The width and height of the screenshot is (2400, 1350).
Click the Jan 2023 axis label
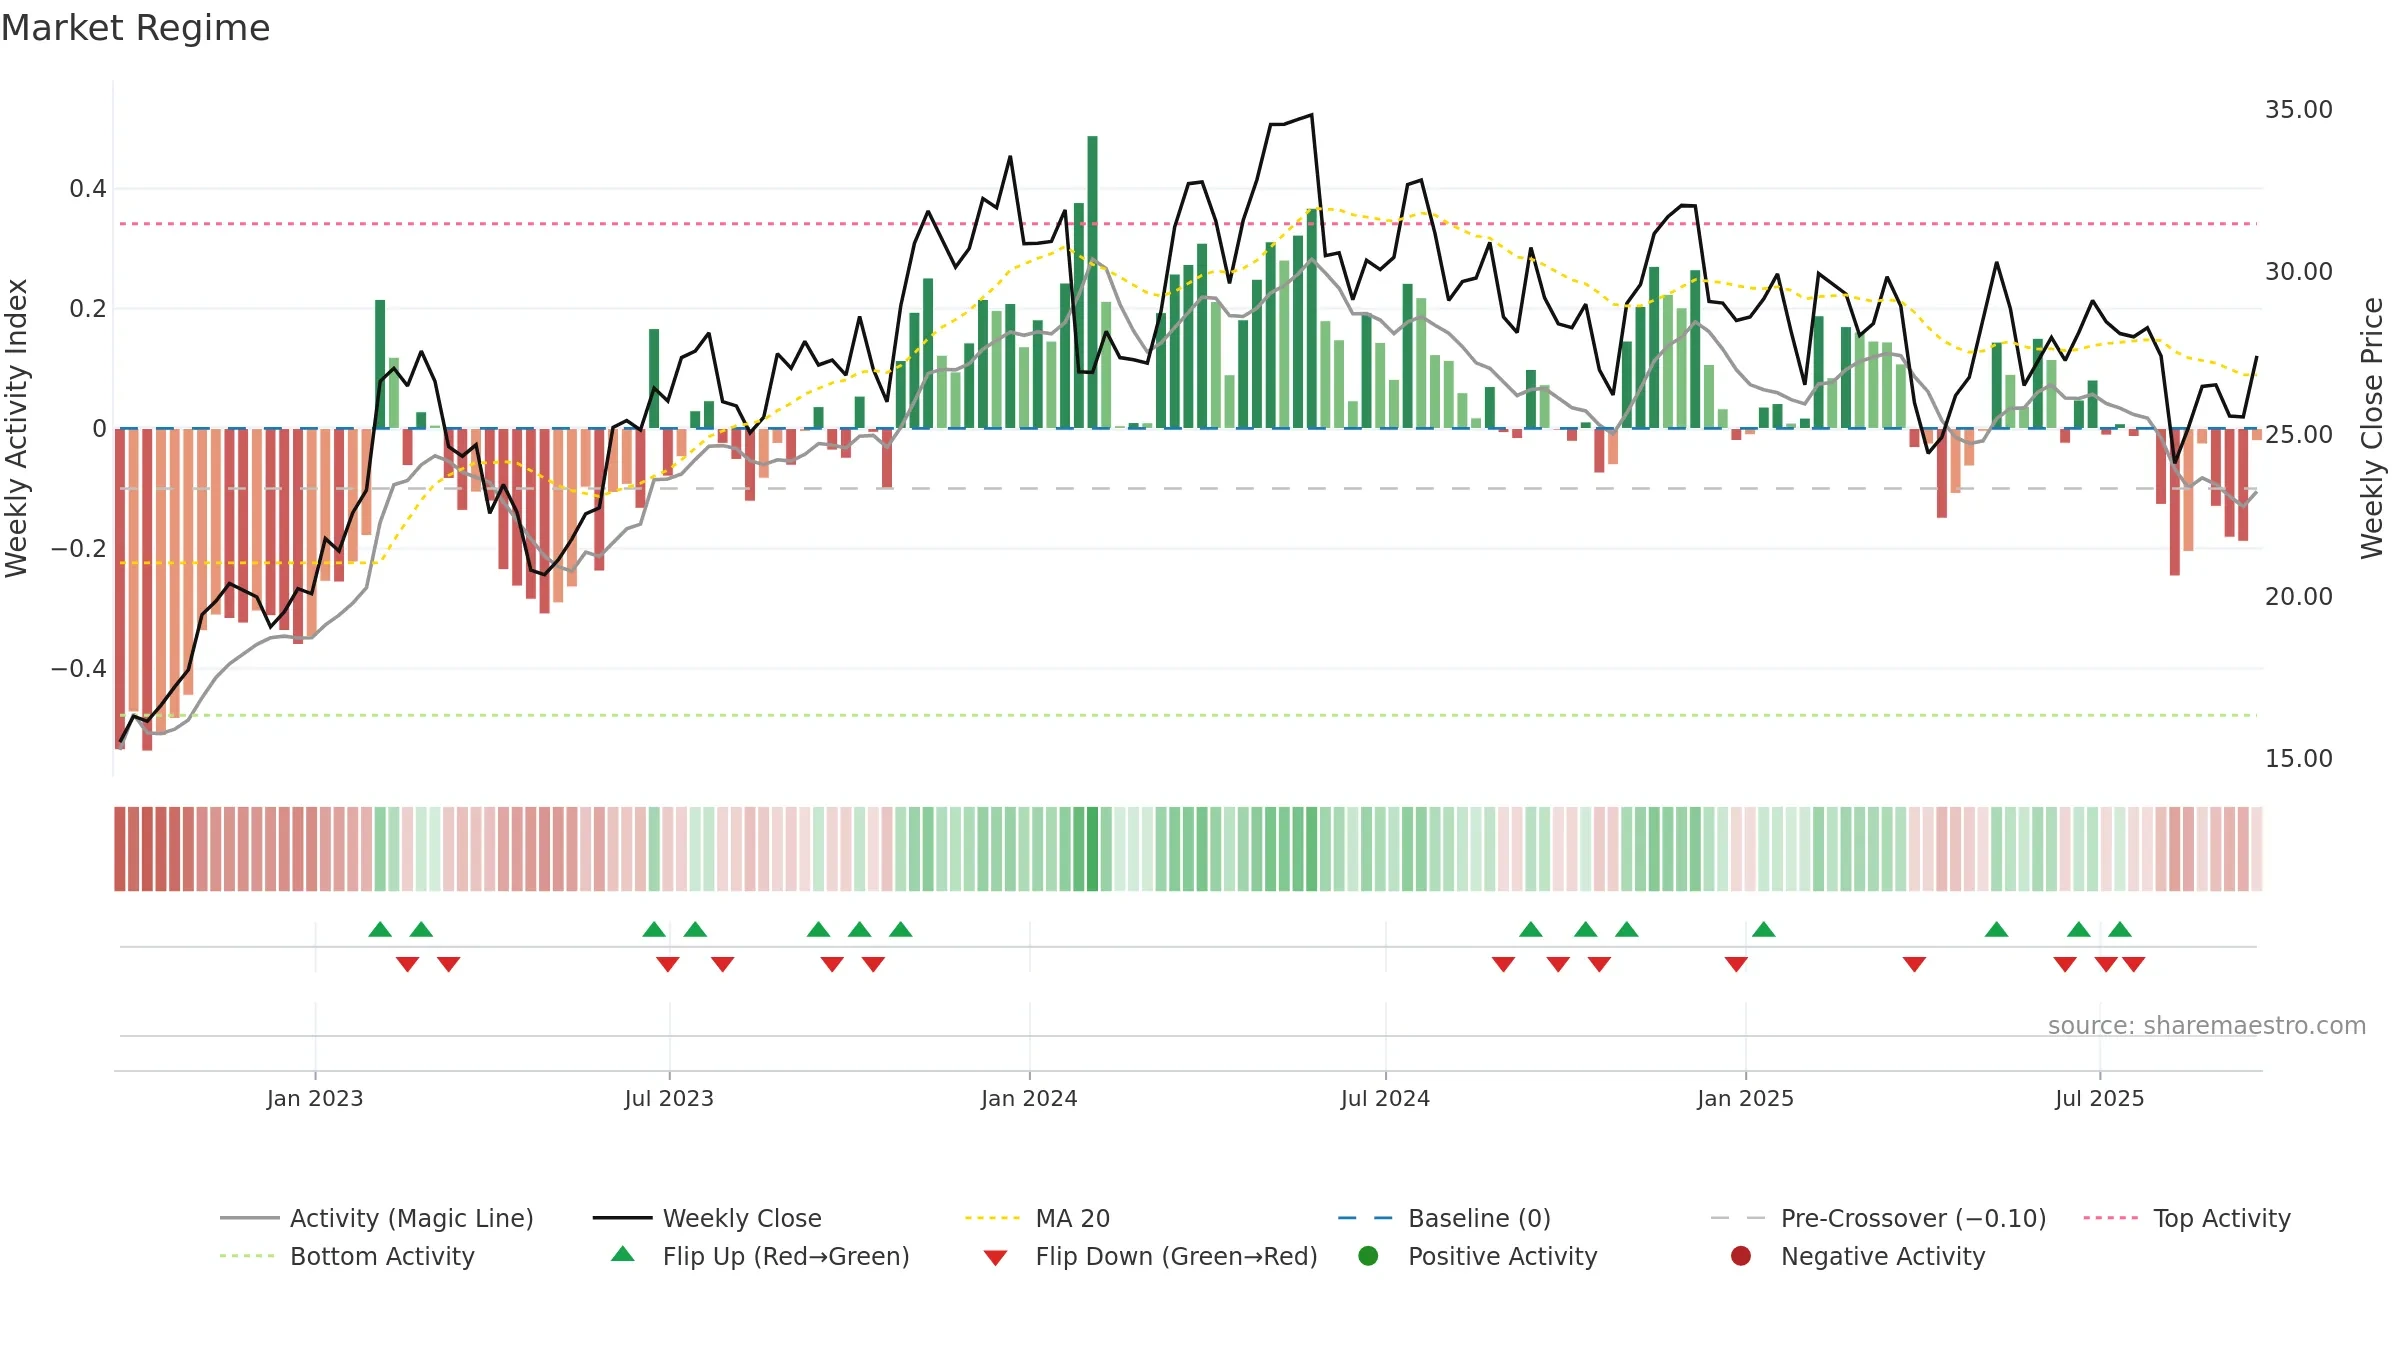(x=315, y=1098)
